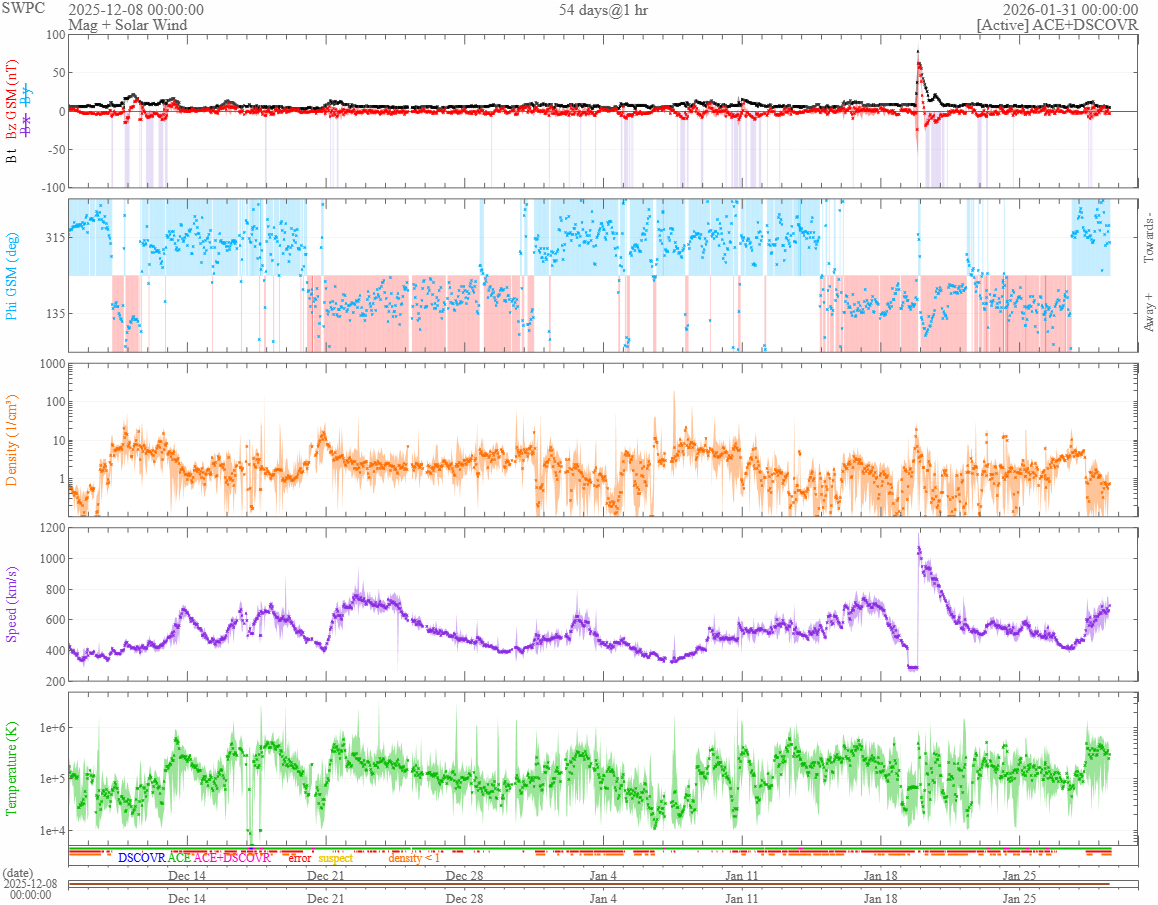
Task: Select the yellow suspect legend entry
Action: click(335, 858)
